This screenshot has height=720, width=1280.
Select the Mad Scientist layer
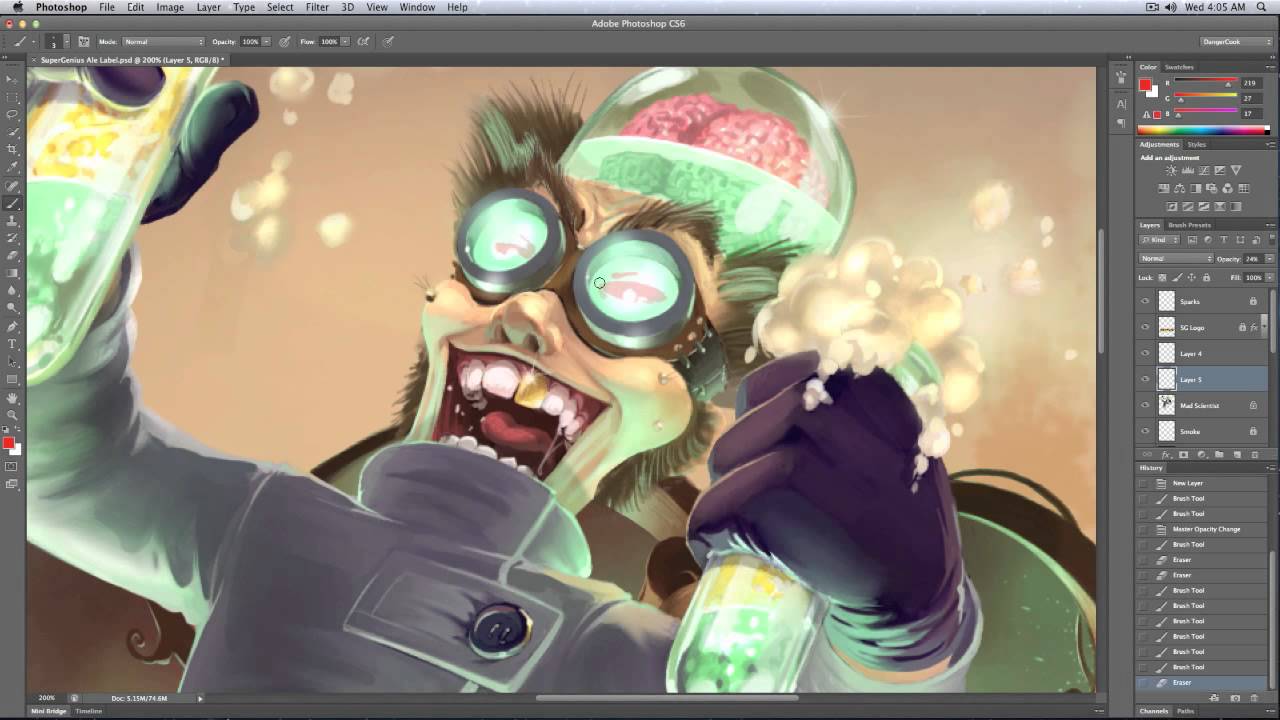(1200, 405)
